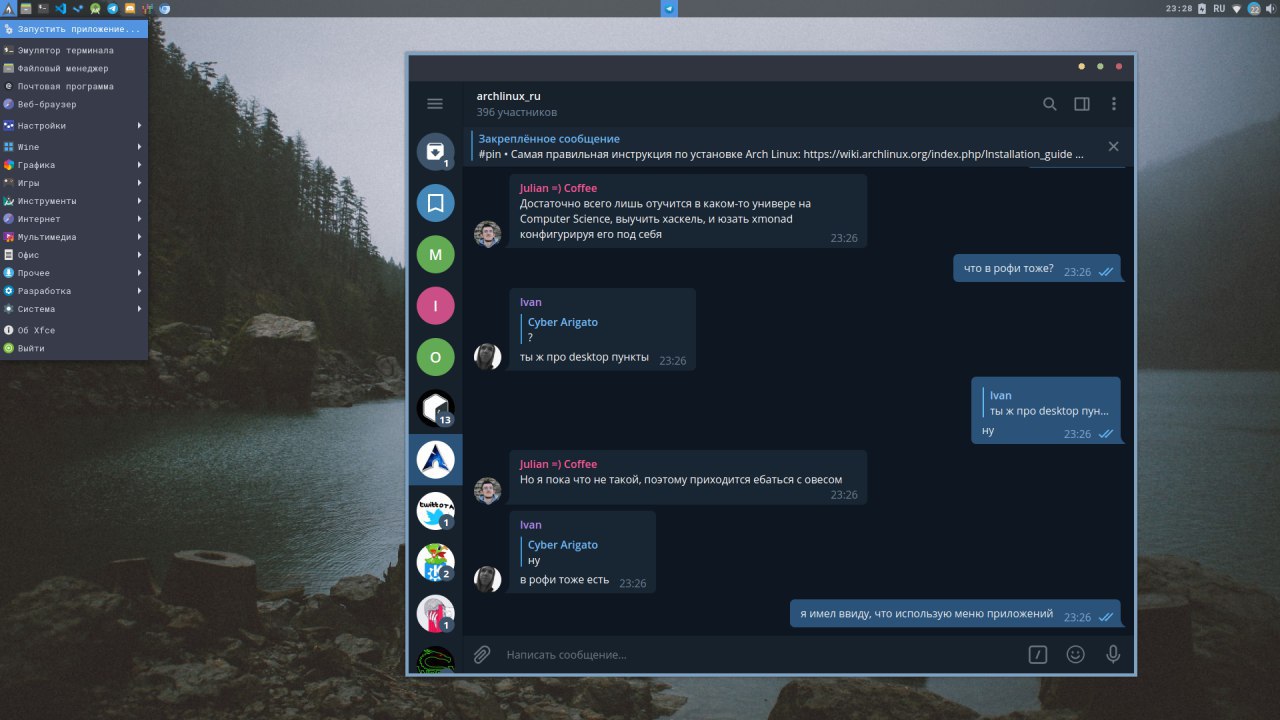
Task: Click the message input field
Action: 760,654
